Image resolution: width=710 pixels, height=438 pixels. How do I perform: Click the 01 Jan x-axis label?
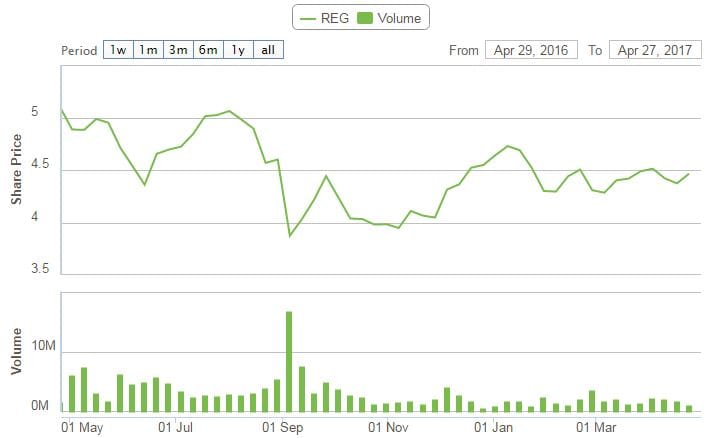(x=493, y=428)
